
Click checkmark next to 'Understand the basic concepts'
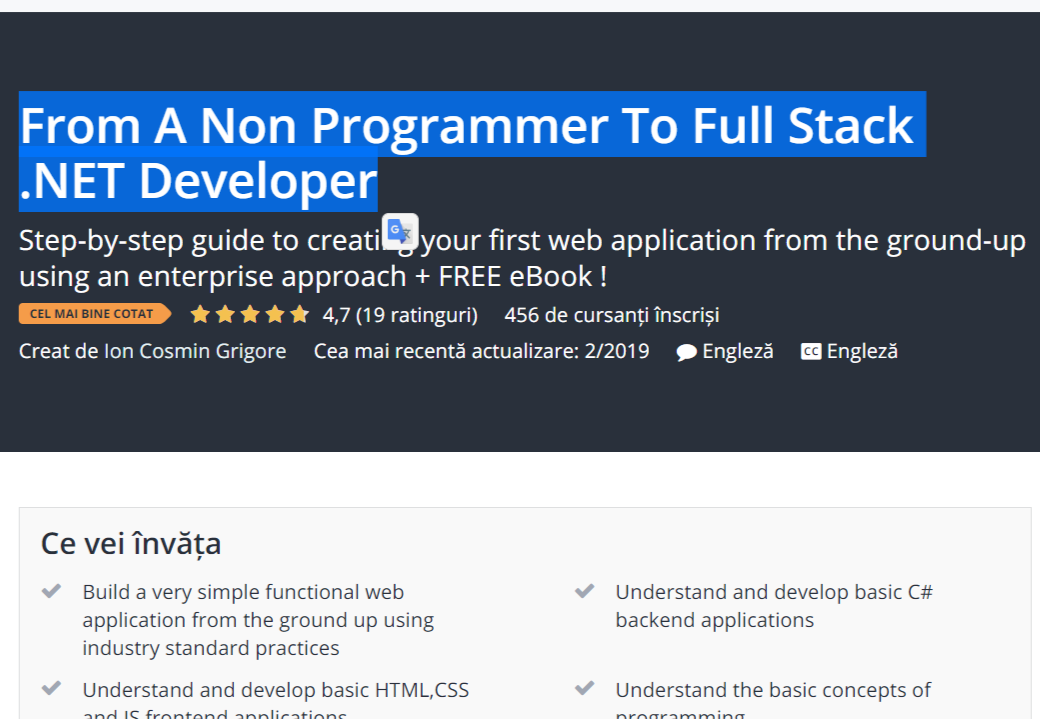click(585, 690)
